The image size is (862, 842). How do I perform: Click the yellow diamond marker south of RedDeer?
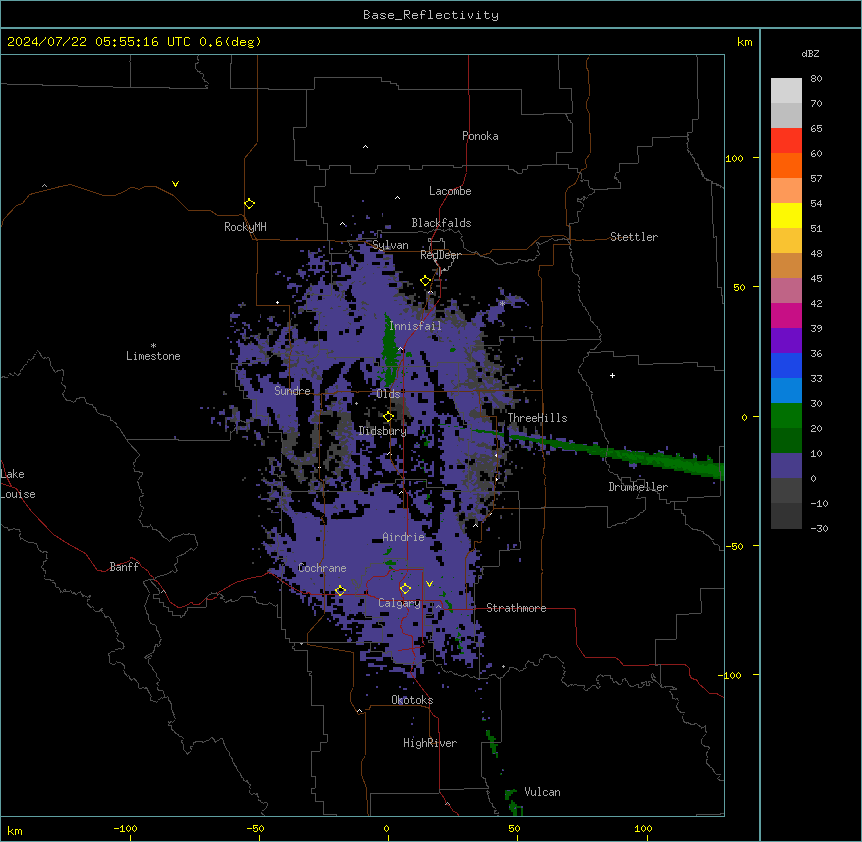click(426, 281)
